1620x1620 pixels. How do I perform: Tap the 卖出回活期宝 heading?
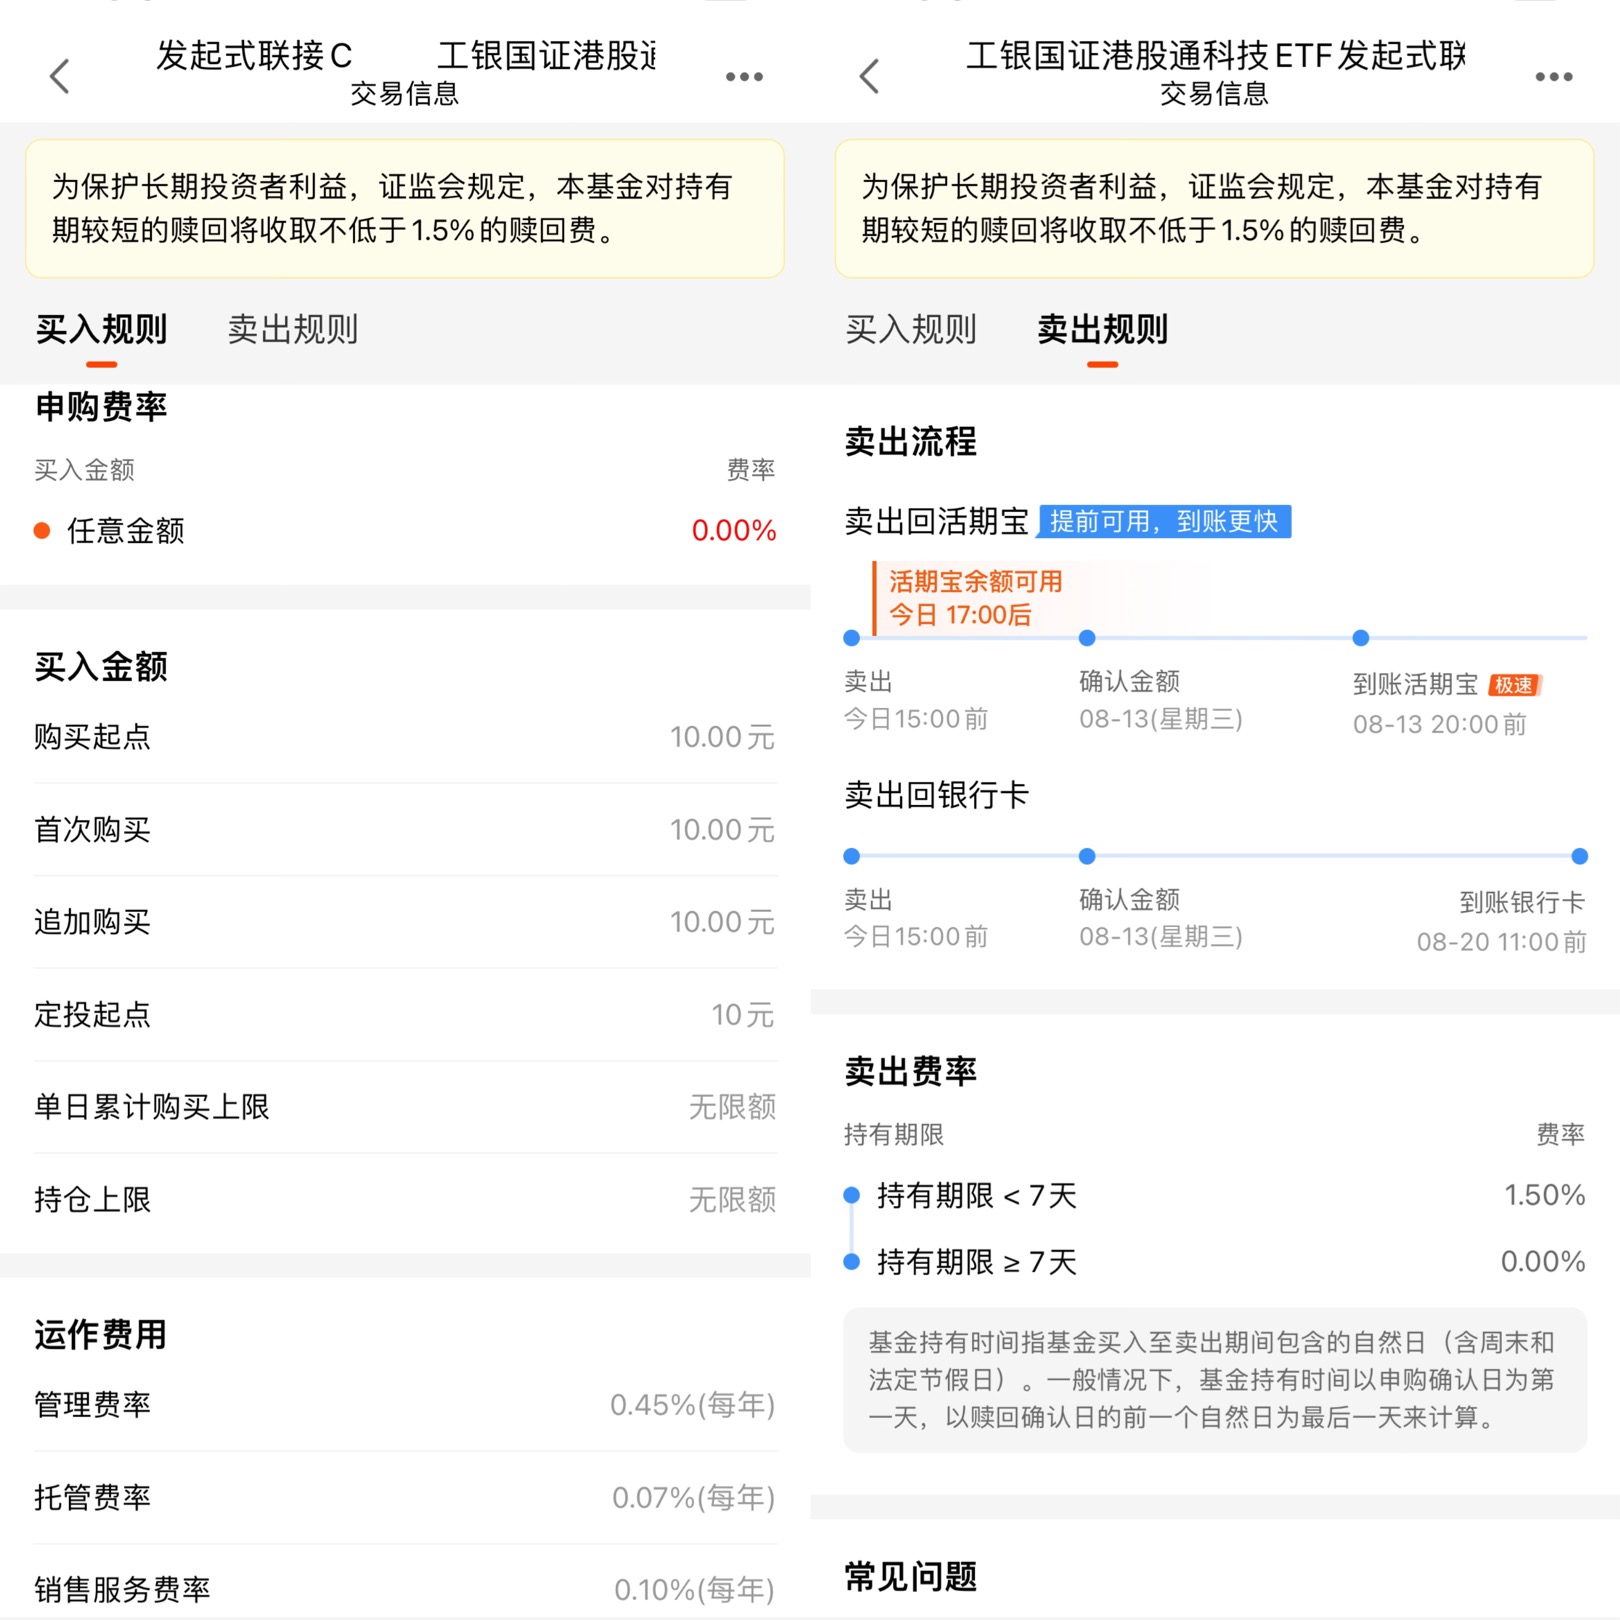(x=936, y=521)
